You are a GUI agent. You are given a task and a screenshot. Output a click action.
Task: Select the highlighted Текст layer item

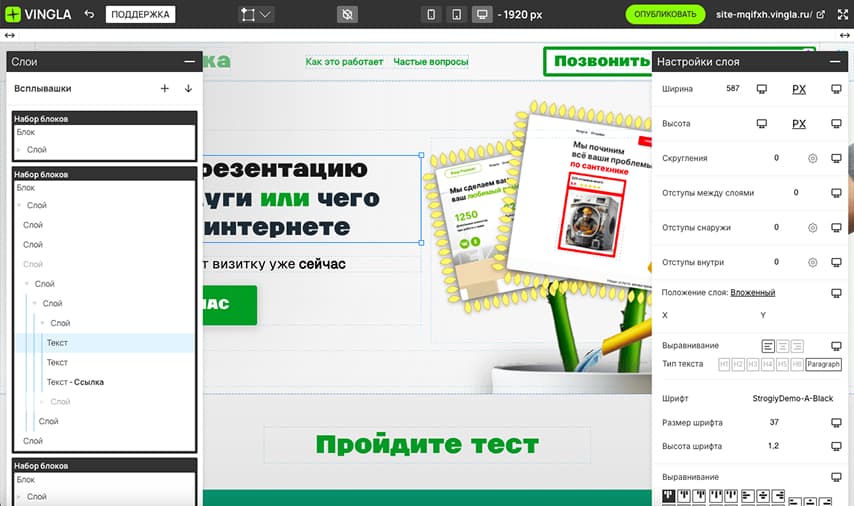point(57,343)
